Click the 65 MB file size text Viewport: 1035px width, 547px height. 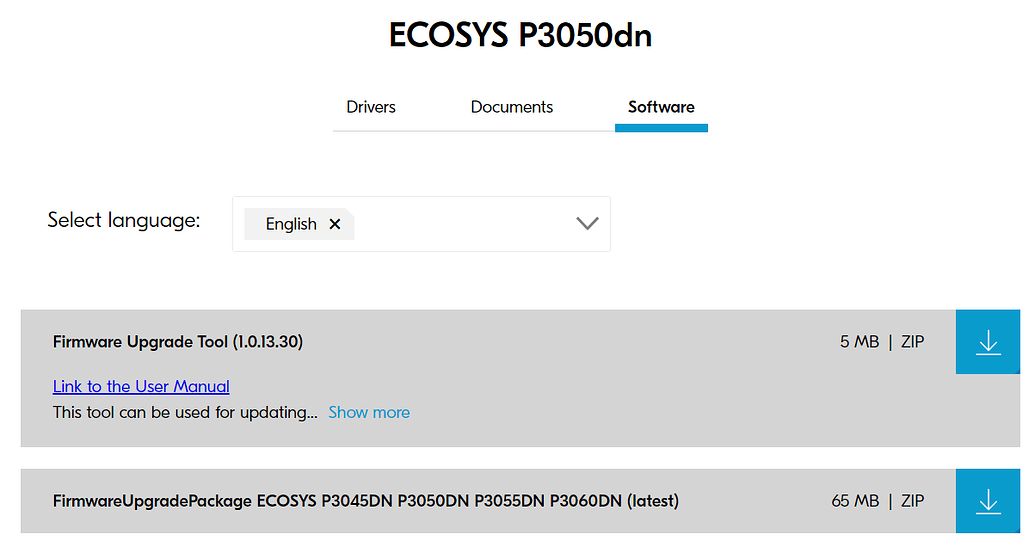pyautogui.click(x=855, y=500)
